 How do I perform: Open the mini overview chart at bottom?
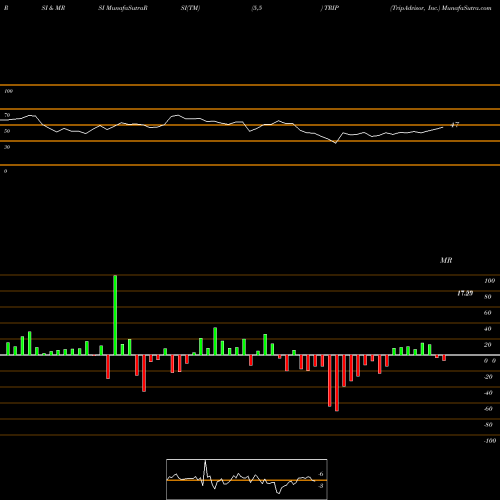point(247,479)
